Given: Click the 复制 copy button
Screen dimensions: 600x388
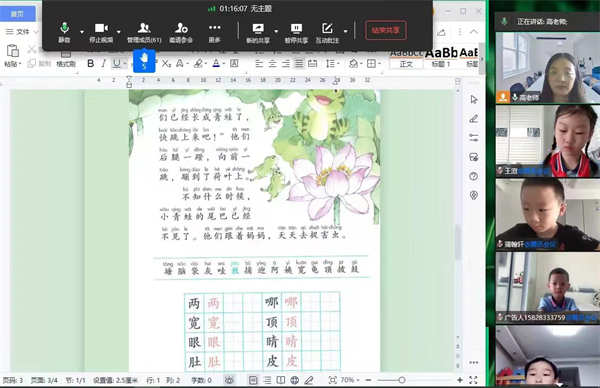Looking at the screenshot, I should (39, 64).
